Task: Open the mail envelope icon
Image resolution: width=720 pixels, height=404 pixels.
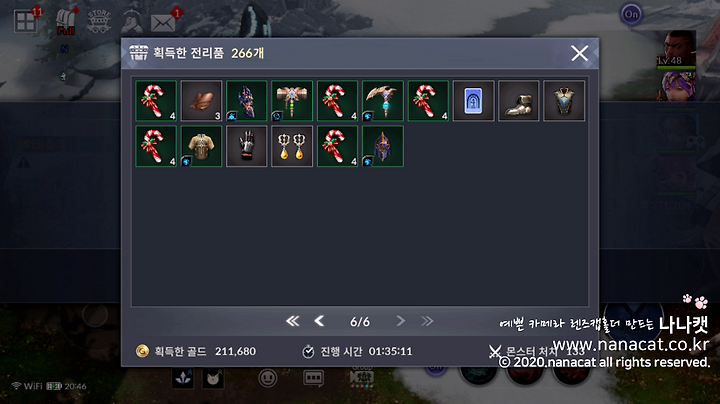Action: click(163, 22)
